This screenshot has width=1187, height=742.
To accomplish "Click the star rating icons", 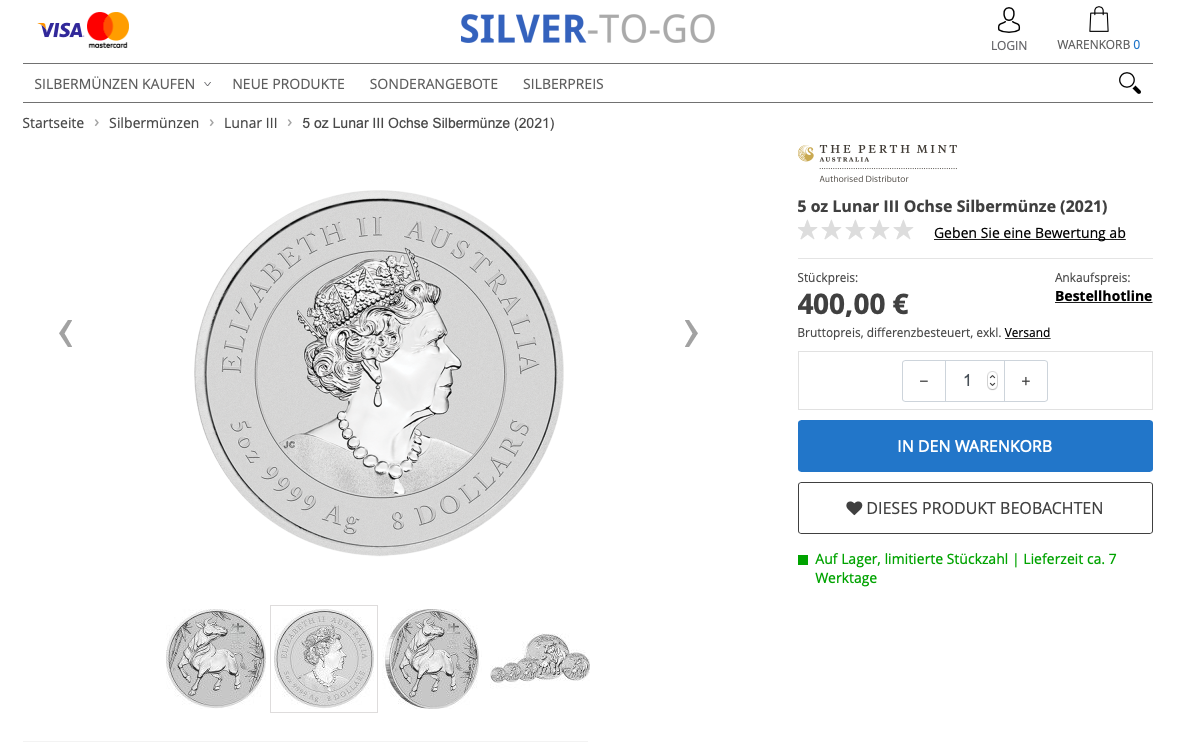I will [x=855, y=232].
